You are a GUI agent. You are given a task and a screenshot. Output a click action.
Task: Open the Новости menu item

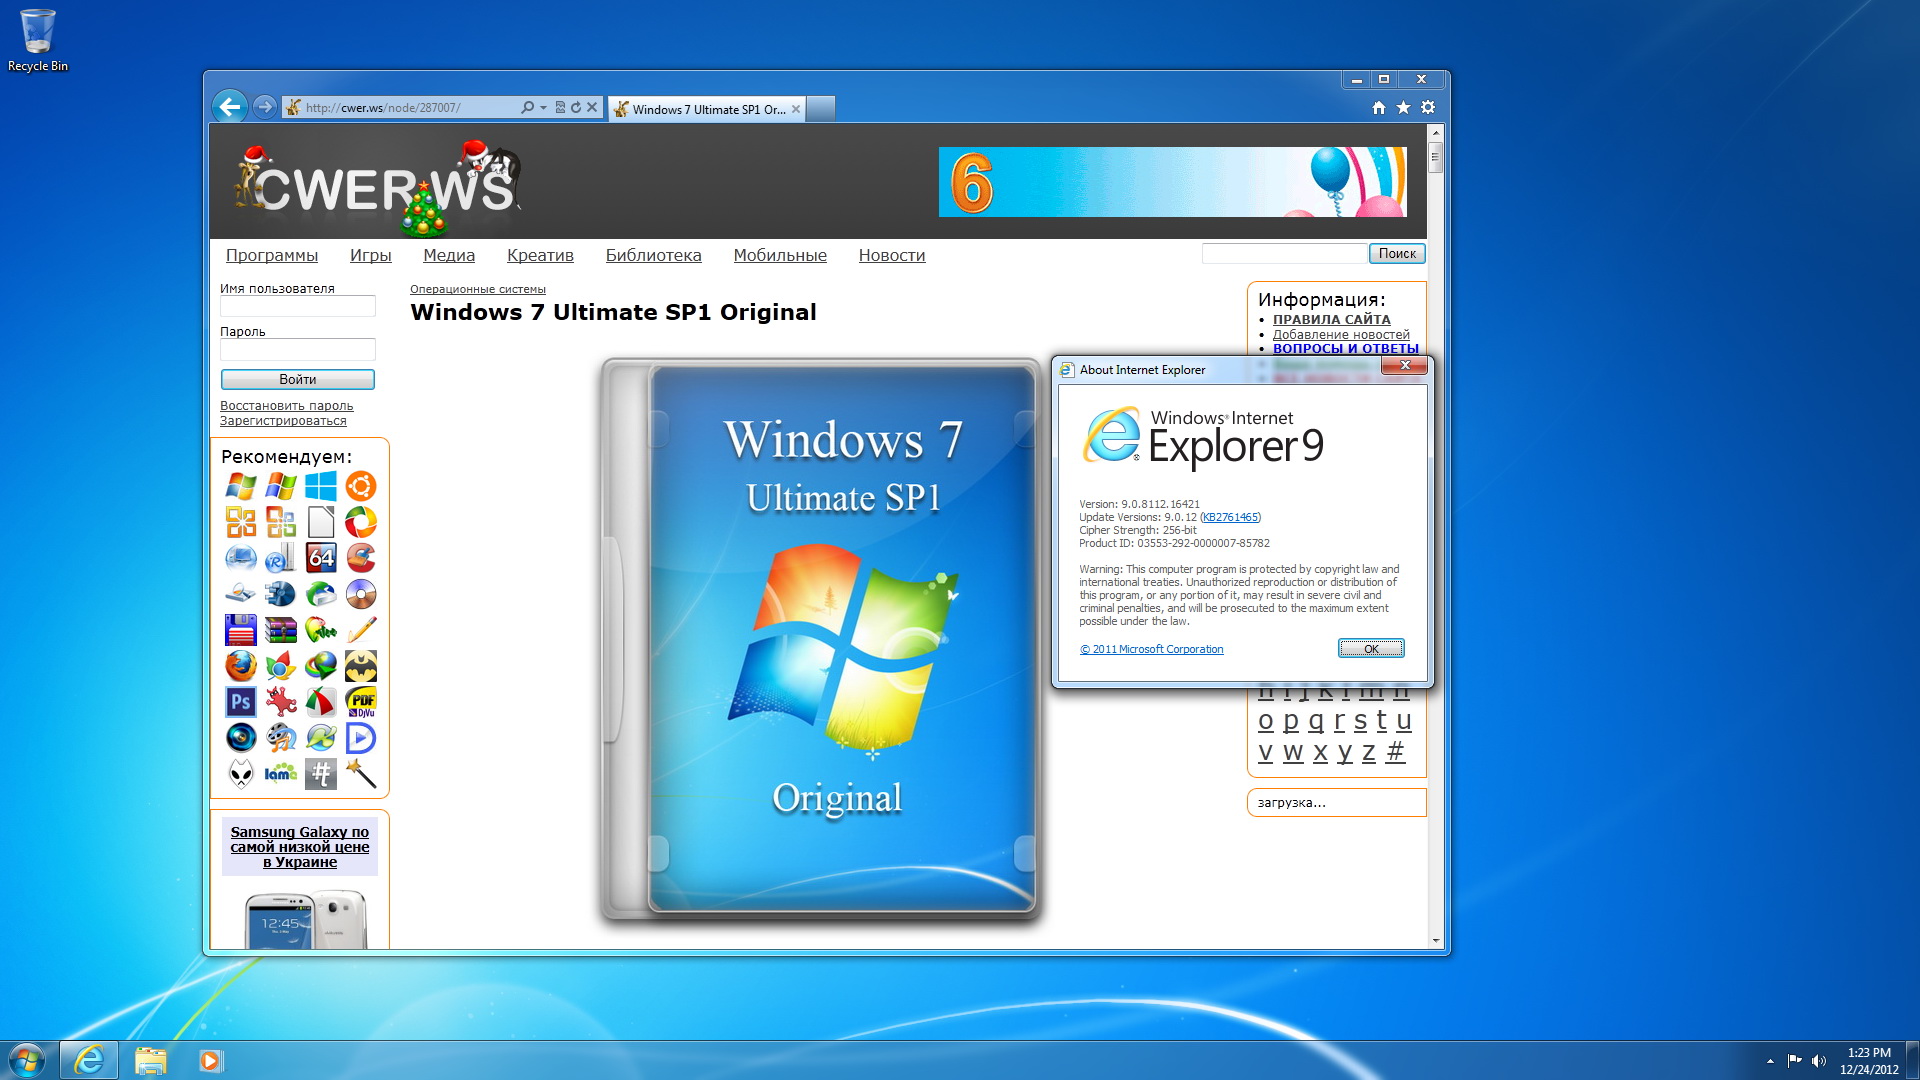[x=891, y=255]
